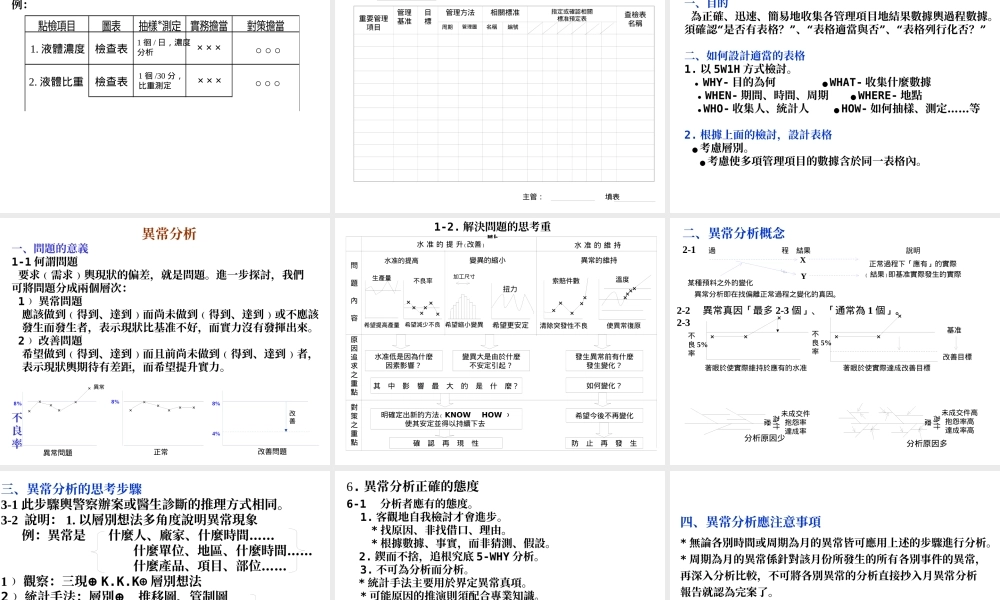Screen dimensions: 1000x600
Task: Click the 分析原因少 caption
Action: [x=764, y=438]
